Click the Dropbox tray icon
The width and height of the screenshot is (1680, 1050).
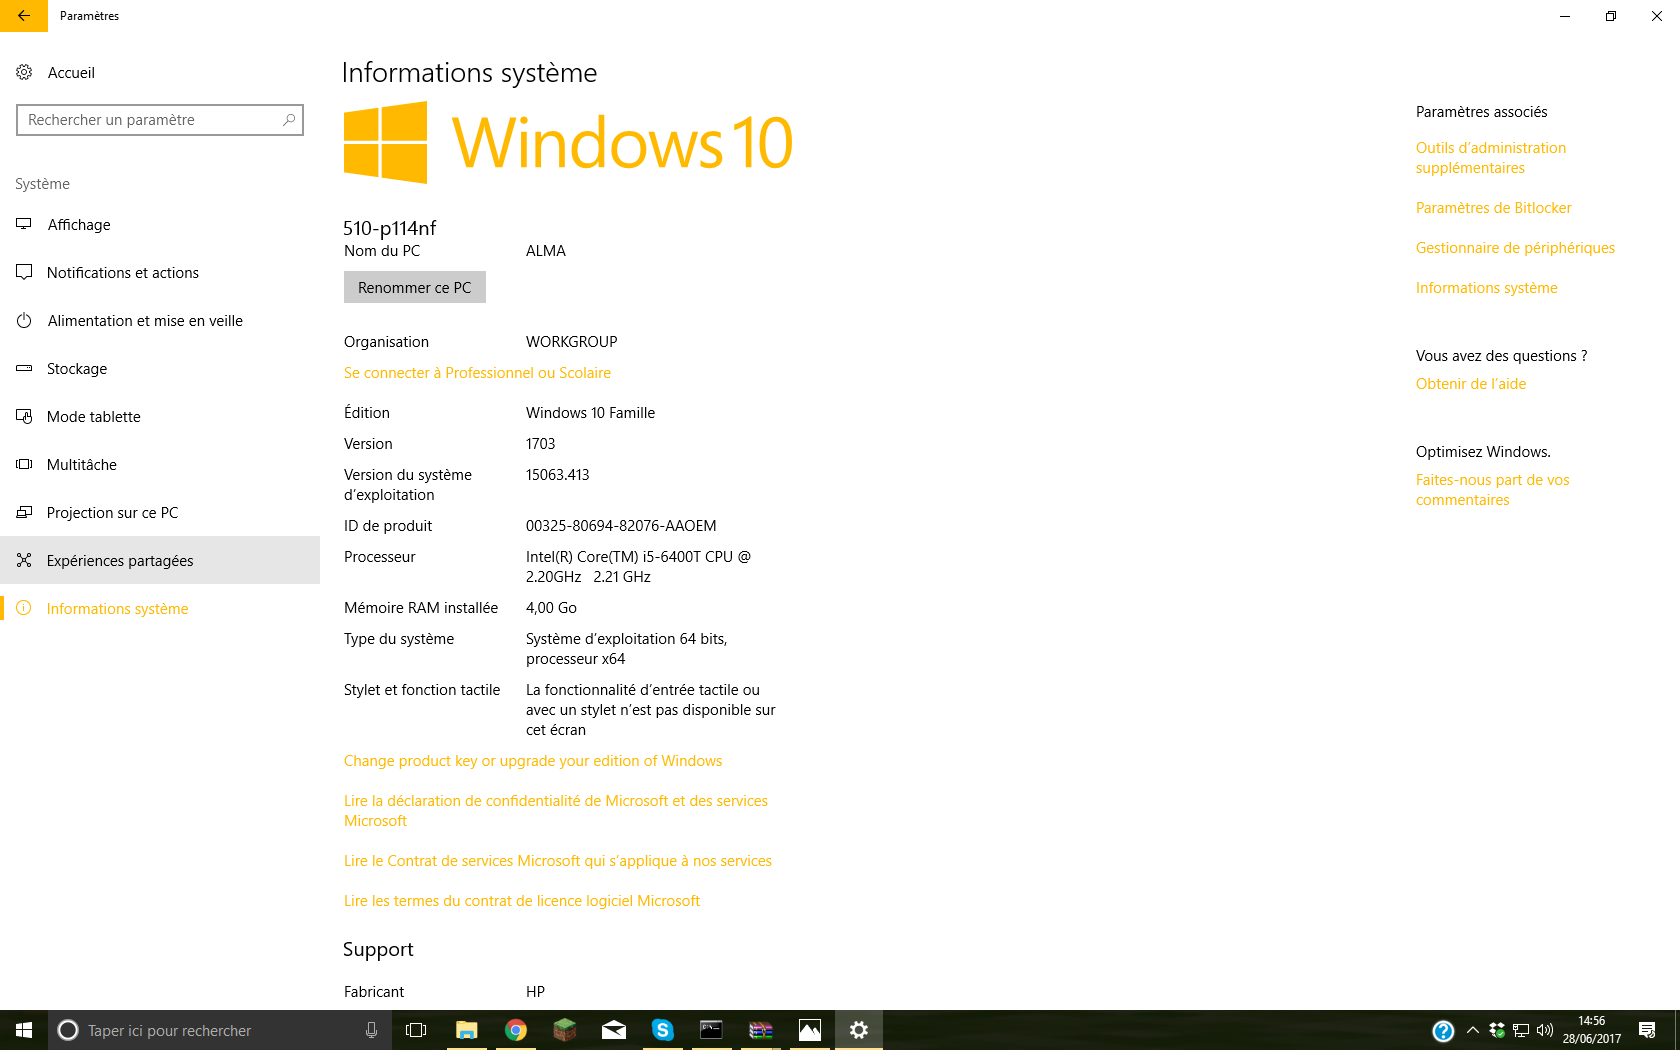pyautogui.click(x=1497, y=1030)
